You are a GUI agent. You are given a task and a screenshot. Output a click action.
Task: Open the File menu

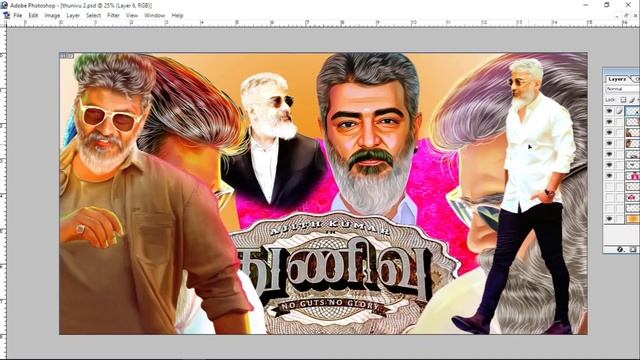(x=18, y=16)
